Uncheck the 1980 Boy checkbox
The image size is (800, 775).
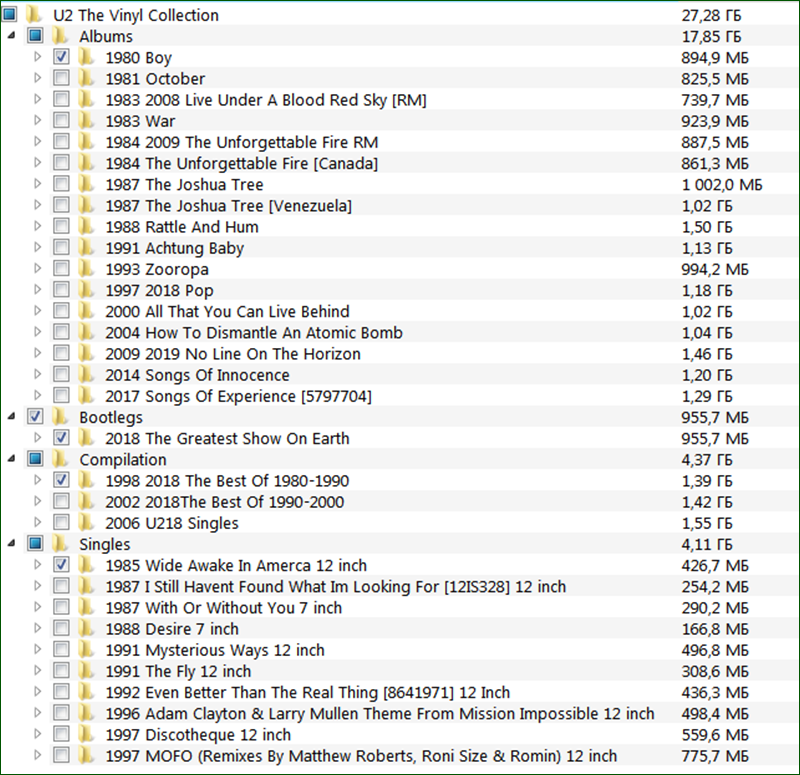[x=61, y=57]
